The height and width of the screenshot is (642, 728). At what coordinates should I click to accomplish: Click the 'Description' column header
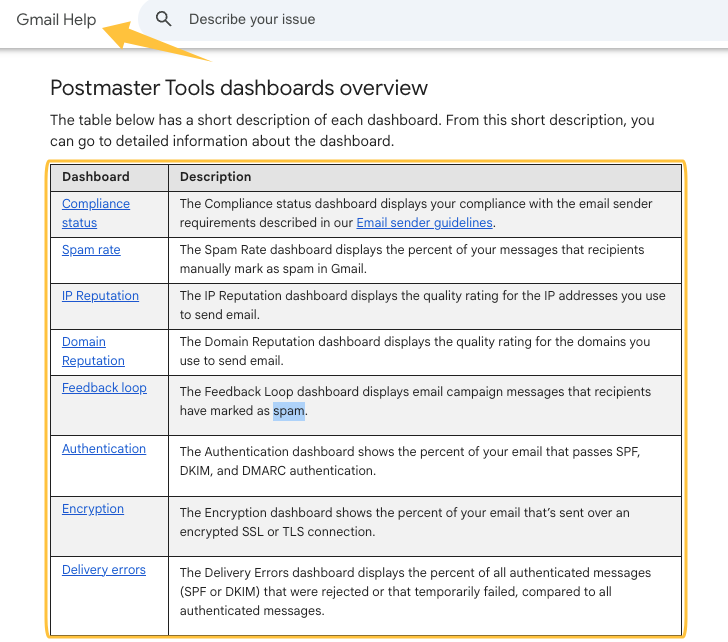click(215, 176)
